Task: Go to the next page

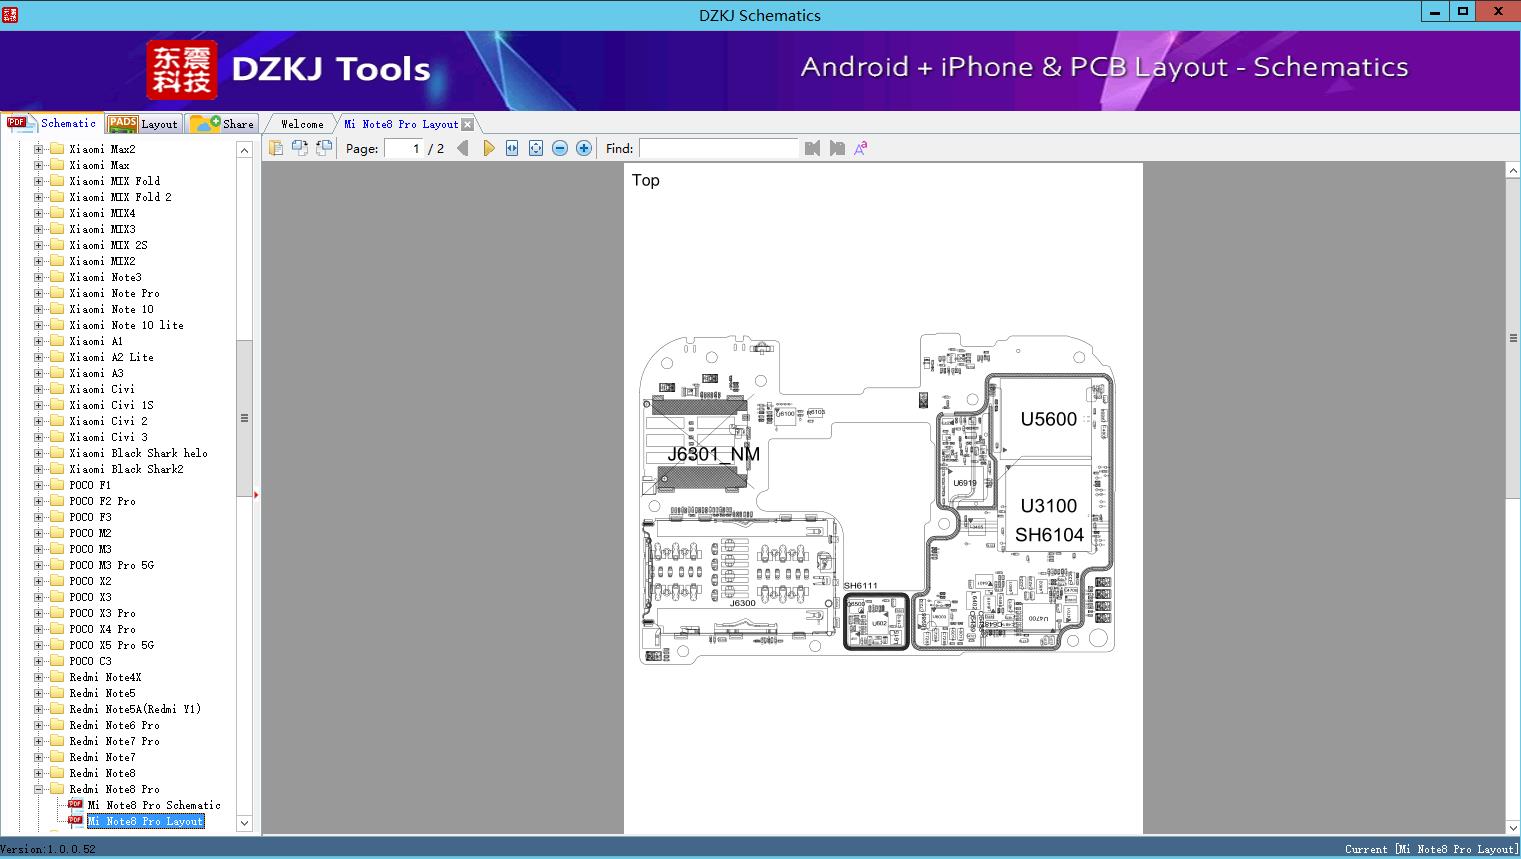Action: (x=488, y=148)
